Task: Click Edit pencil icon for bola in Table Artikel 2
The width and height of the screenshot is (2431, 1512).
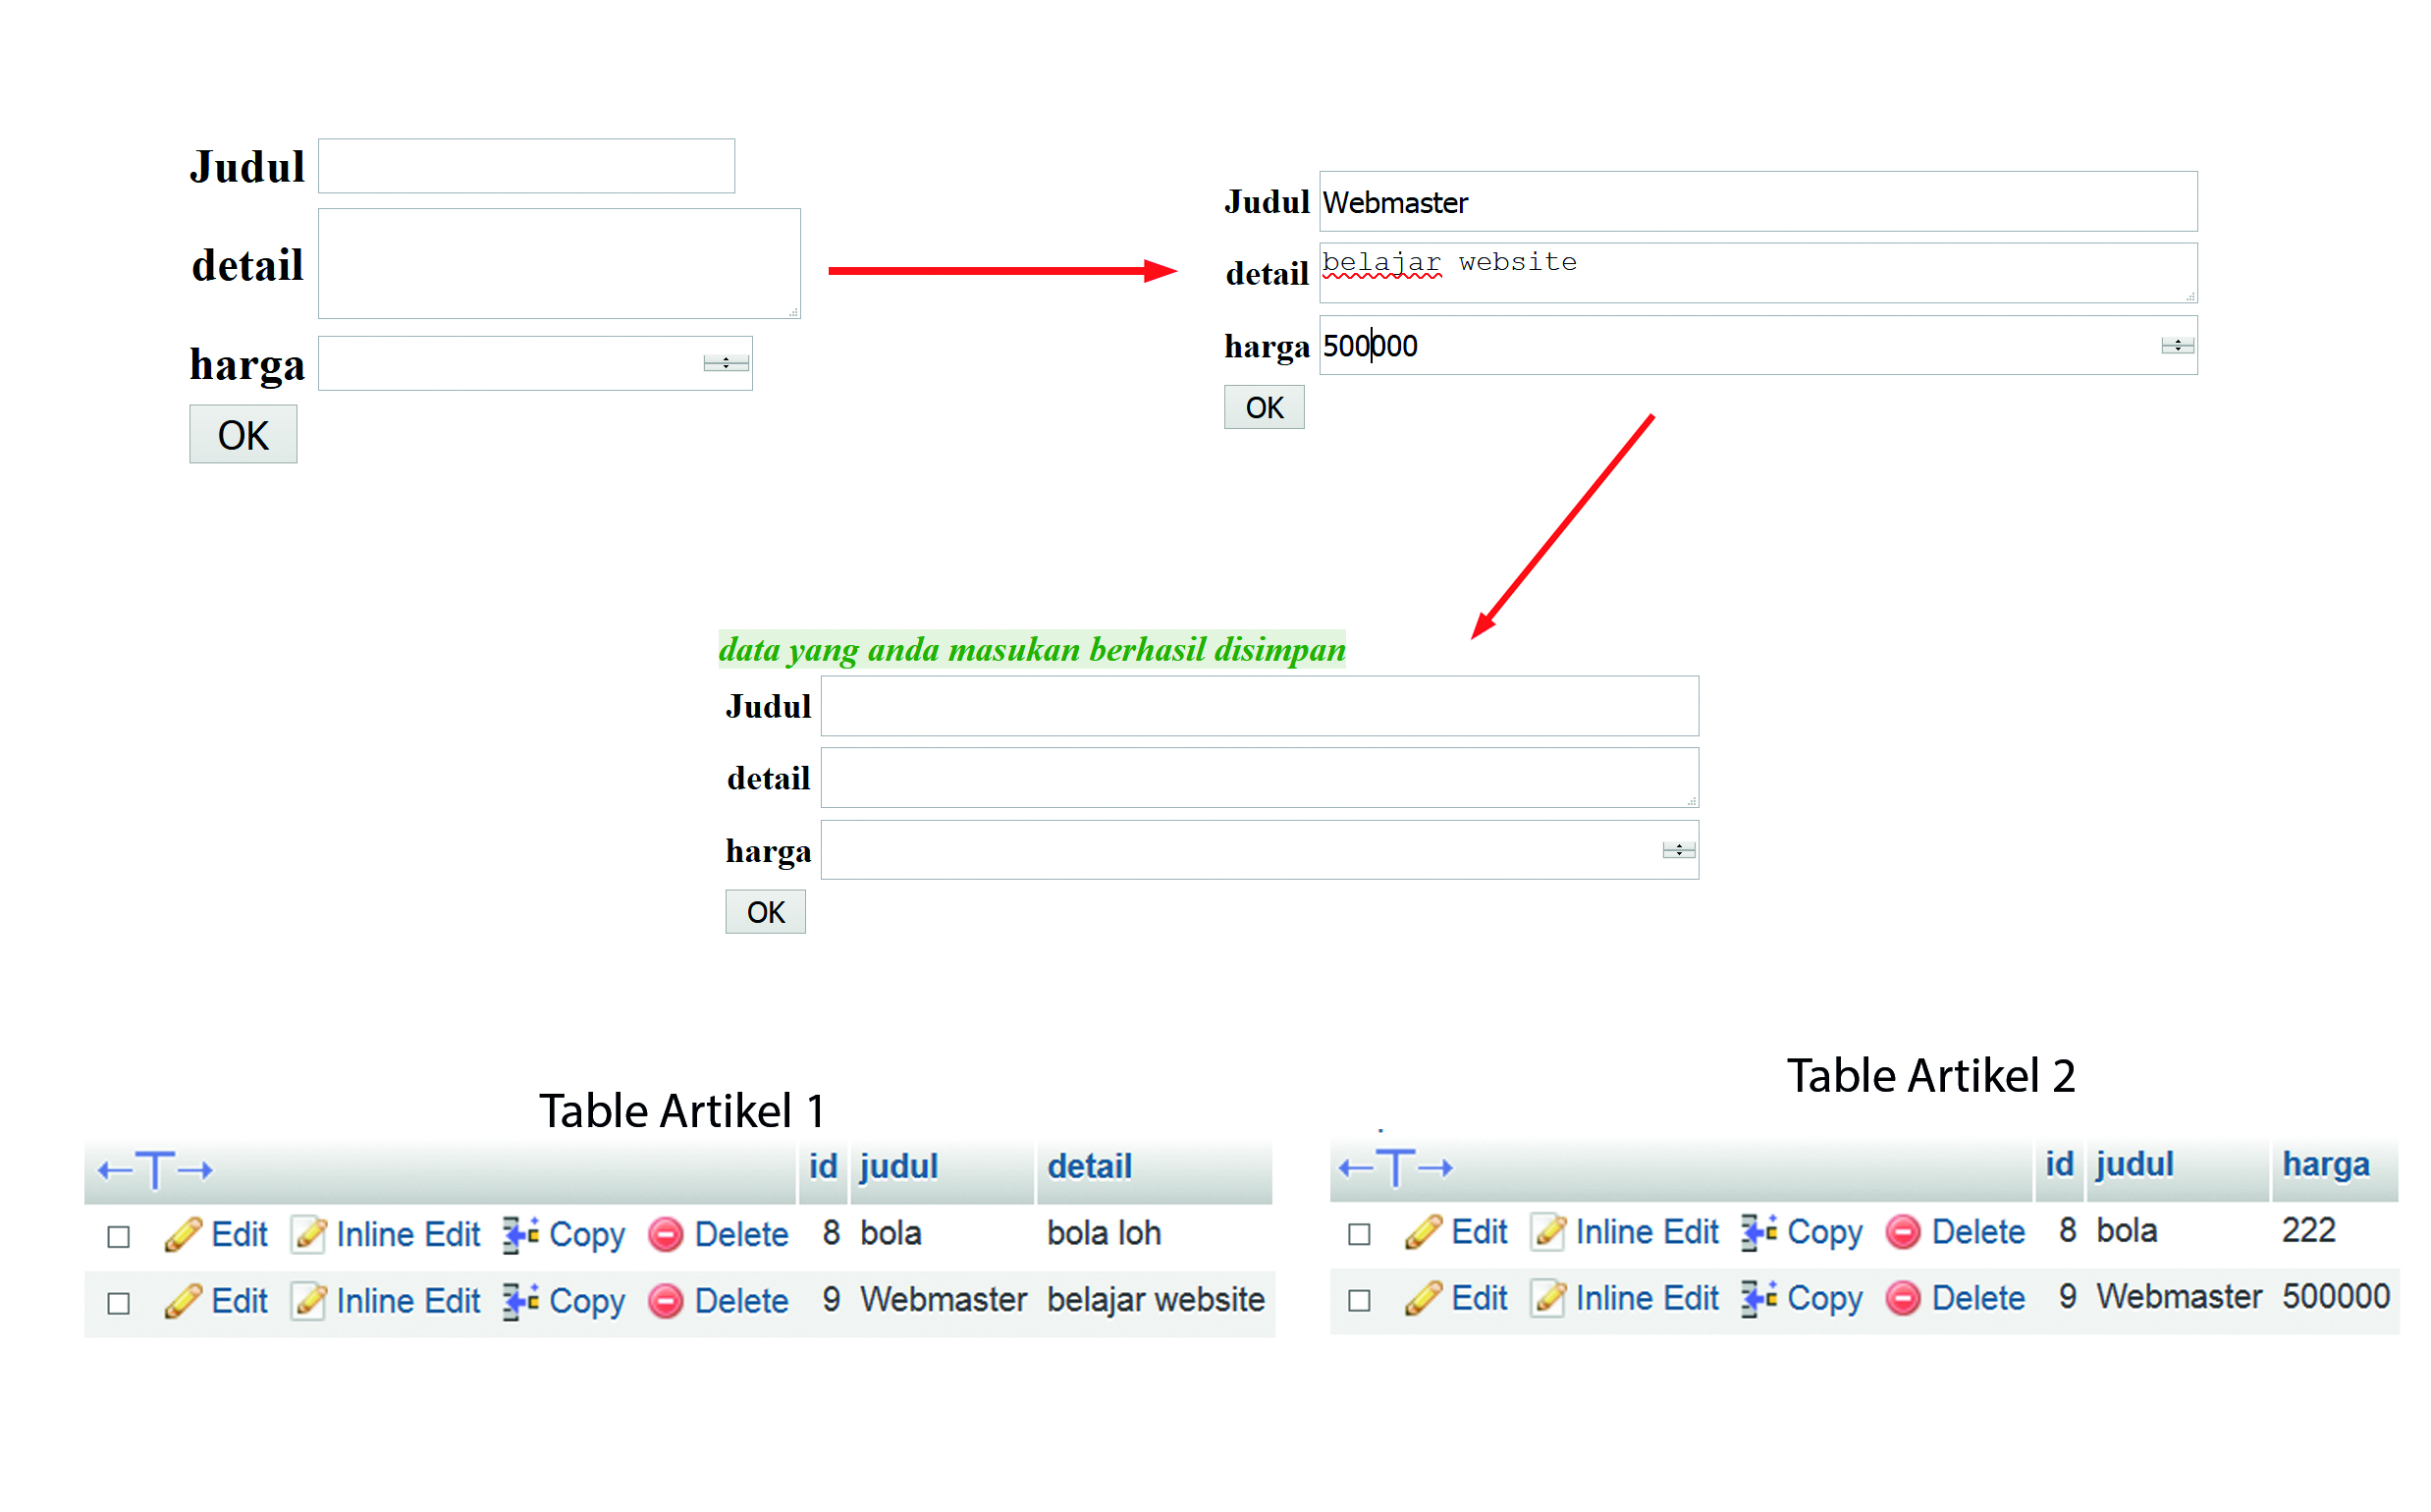Action: (x=1423, y=1233)
